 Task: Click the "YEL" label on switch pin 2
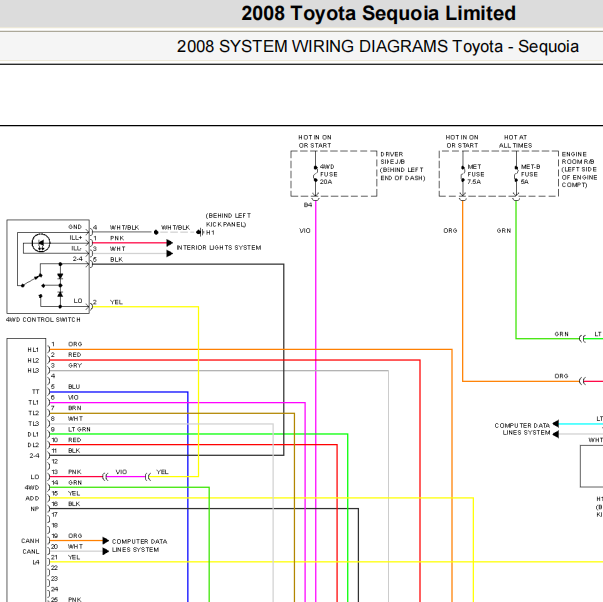tap(116, 302)
